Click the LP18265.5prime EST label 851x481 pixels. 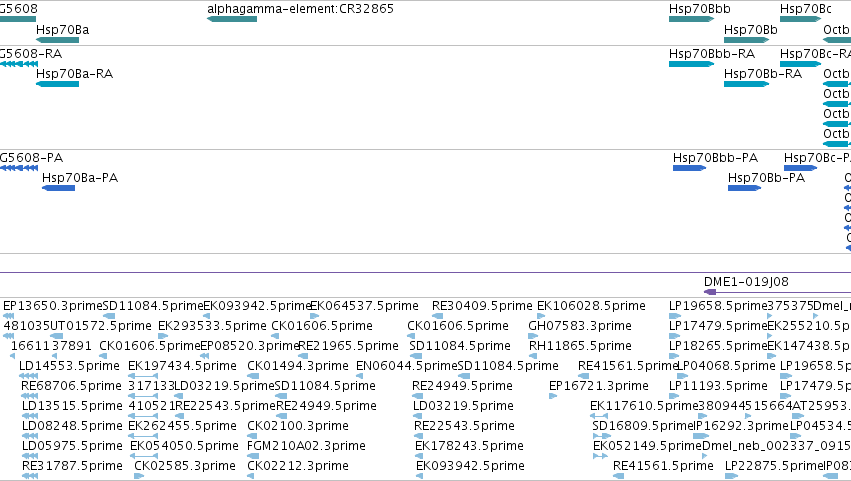coord(718,346)
